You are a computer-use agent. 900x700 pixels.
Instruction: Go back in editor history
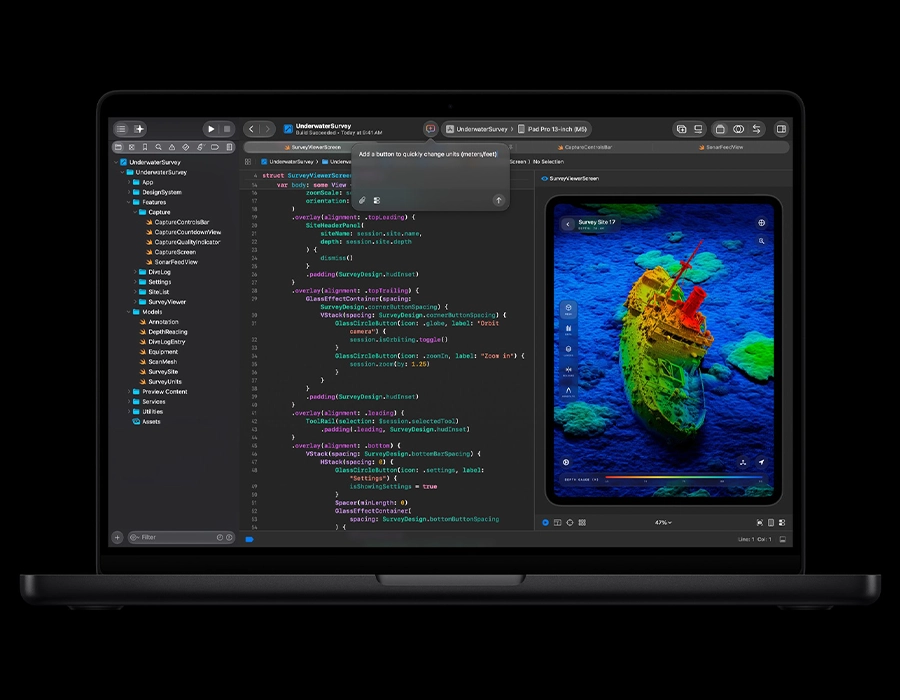251,129
